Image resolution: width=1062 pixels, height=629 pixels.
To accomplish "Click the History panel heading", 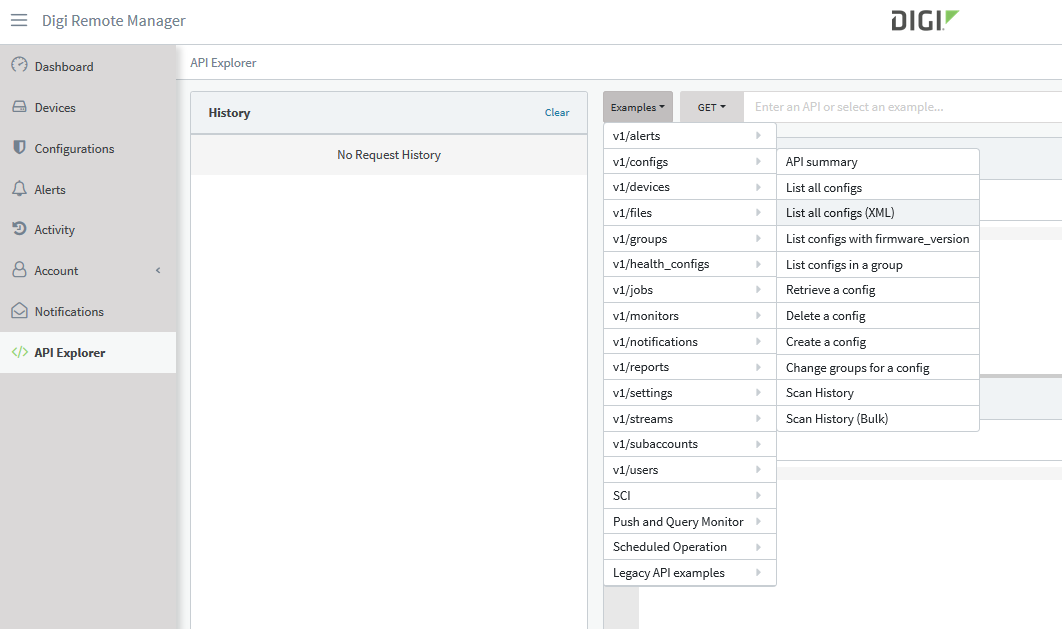I will pyautogui.click(x=229, y=112).
